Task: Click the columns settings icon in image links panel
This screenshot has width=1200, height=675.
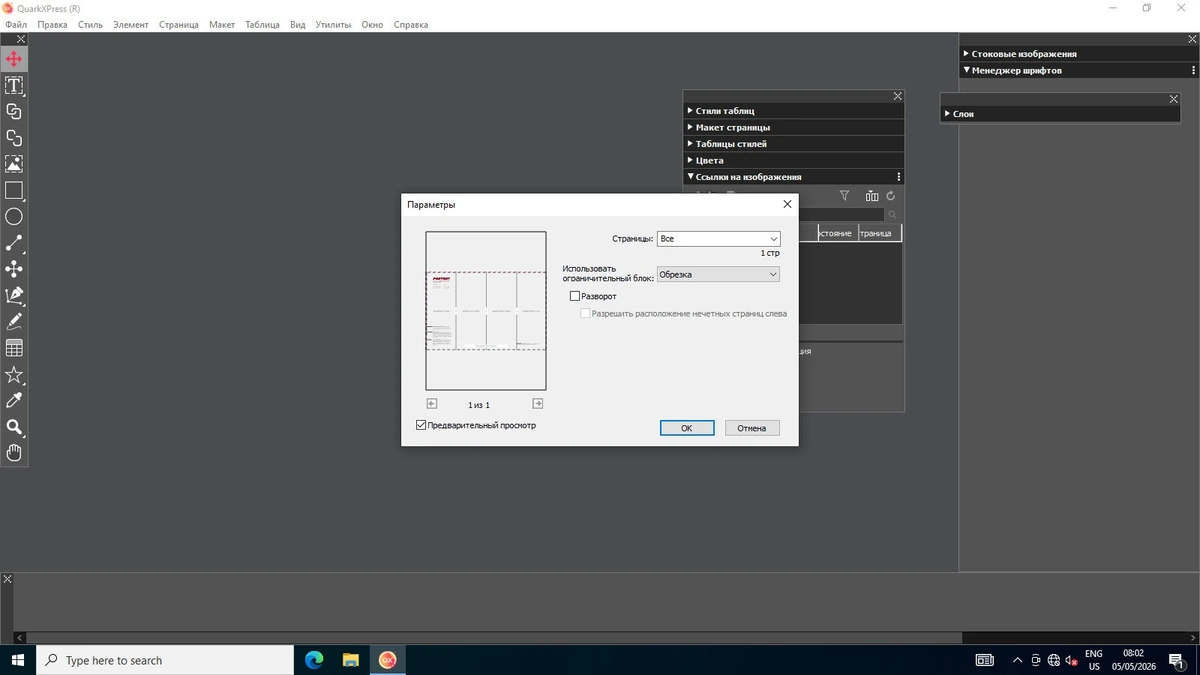Action: (872, 196)
